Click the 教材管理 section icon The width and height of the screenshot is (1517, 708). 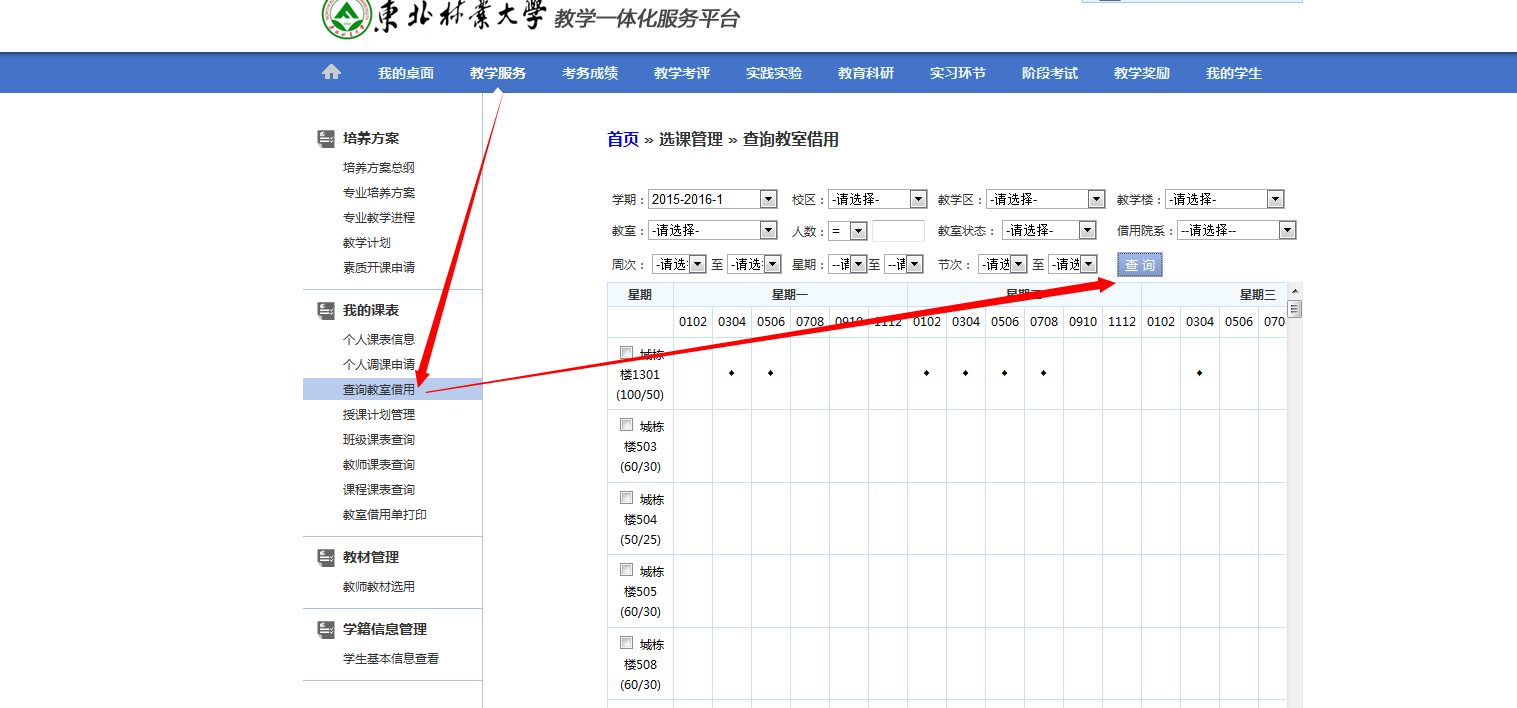tap(326, 557)
